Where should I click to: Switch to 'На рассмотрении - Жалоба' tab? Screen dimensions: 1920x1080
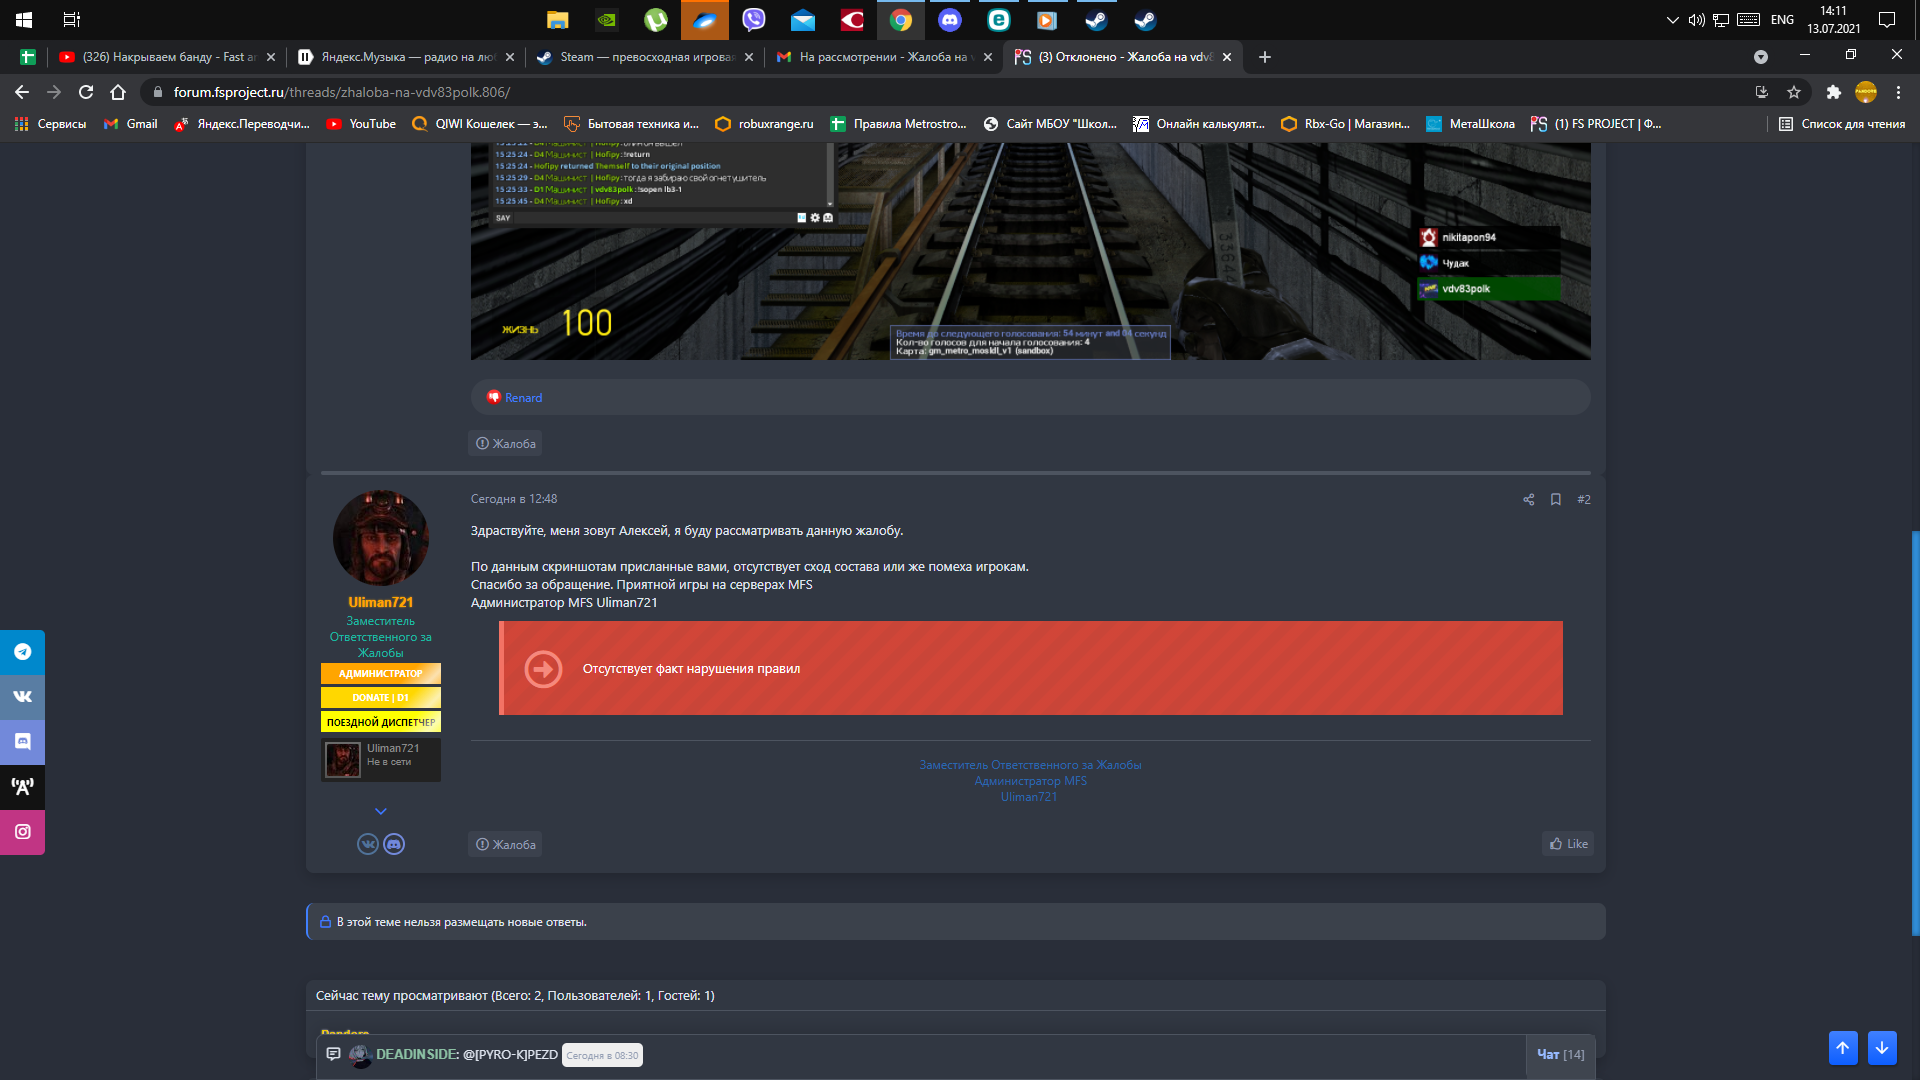[884, 57]
